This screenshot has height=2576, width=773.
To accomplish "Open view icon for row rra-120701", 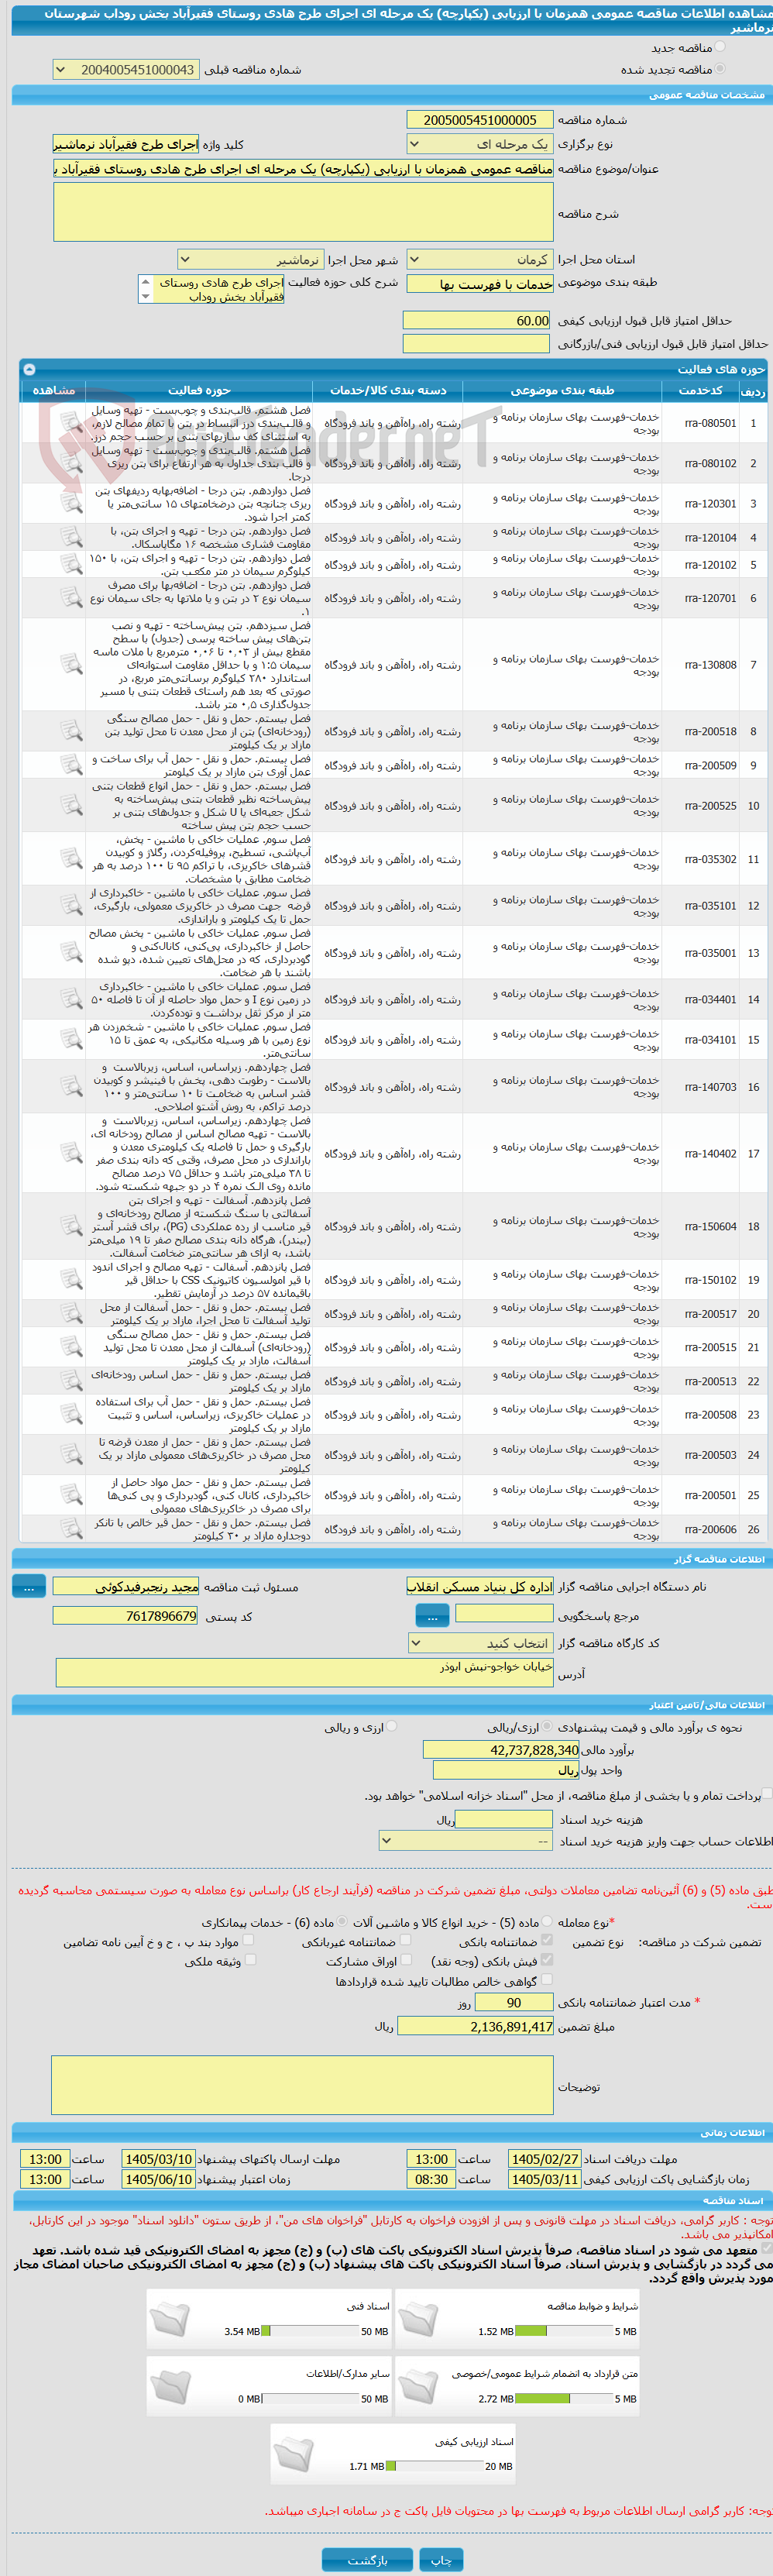I will 70,598.
